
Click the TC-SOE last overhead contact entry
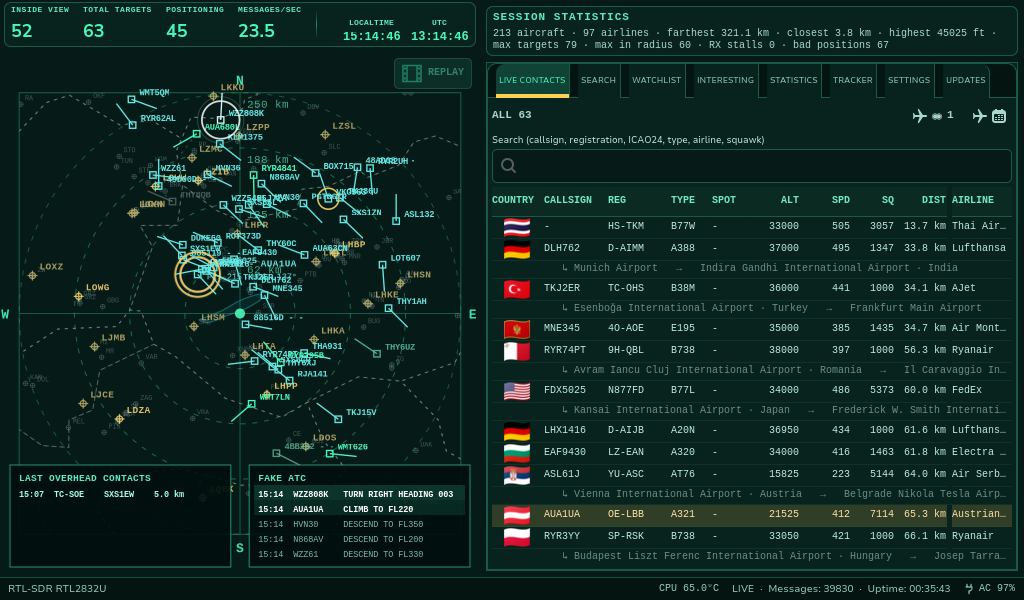pos(102,494)
